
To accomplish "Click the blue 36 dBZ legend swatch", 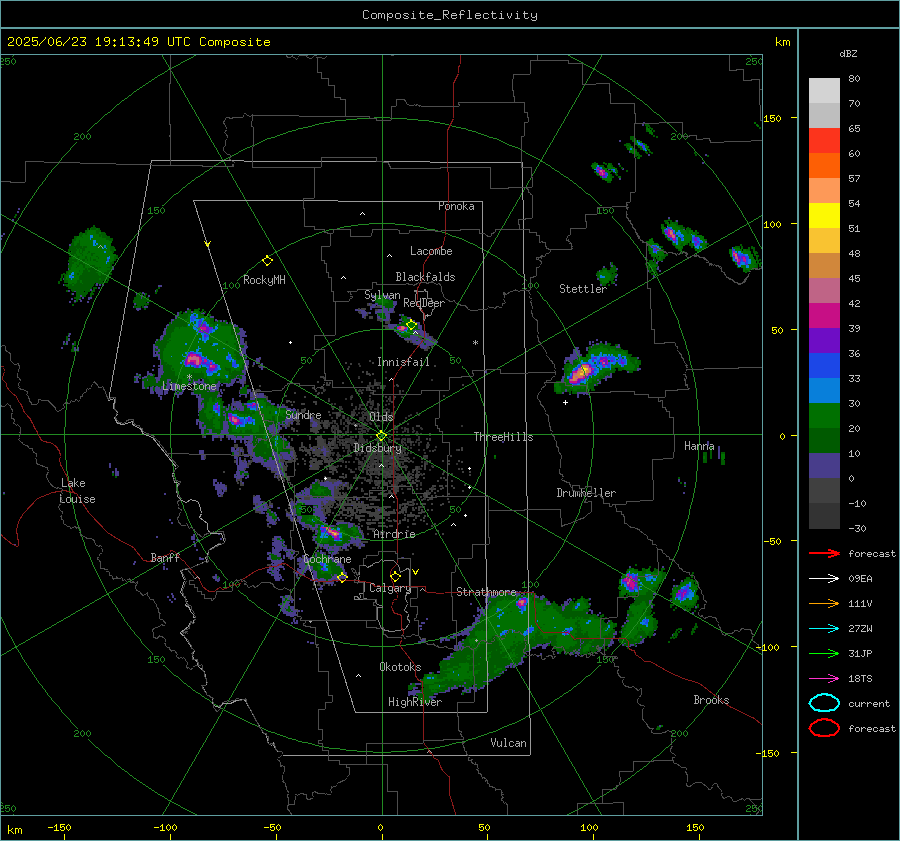I will [824, 365].
